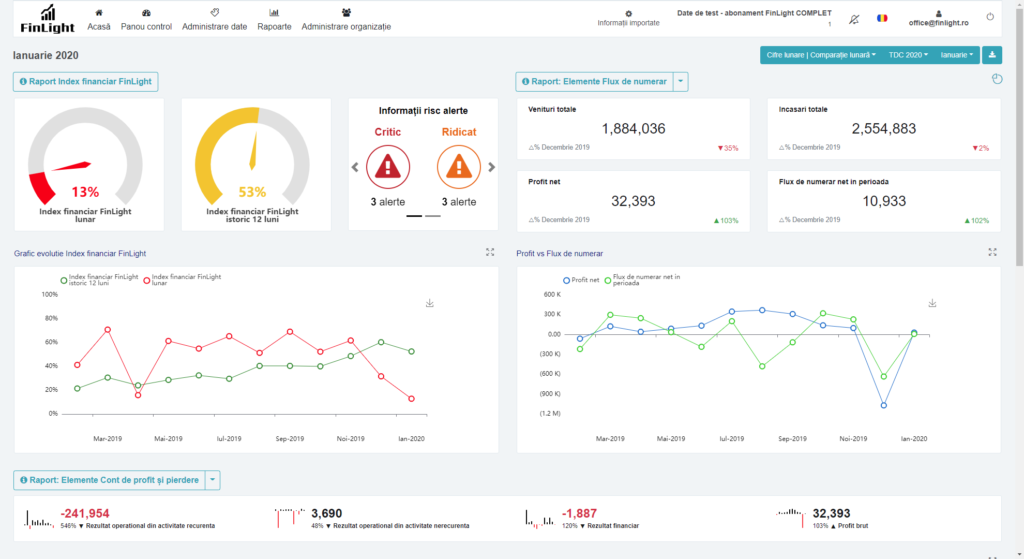Viewport: 1024px width, 559px height.
Task: Click the Romanian flag language icon
Action: tap(882, 18)
